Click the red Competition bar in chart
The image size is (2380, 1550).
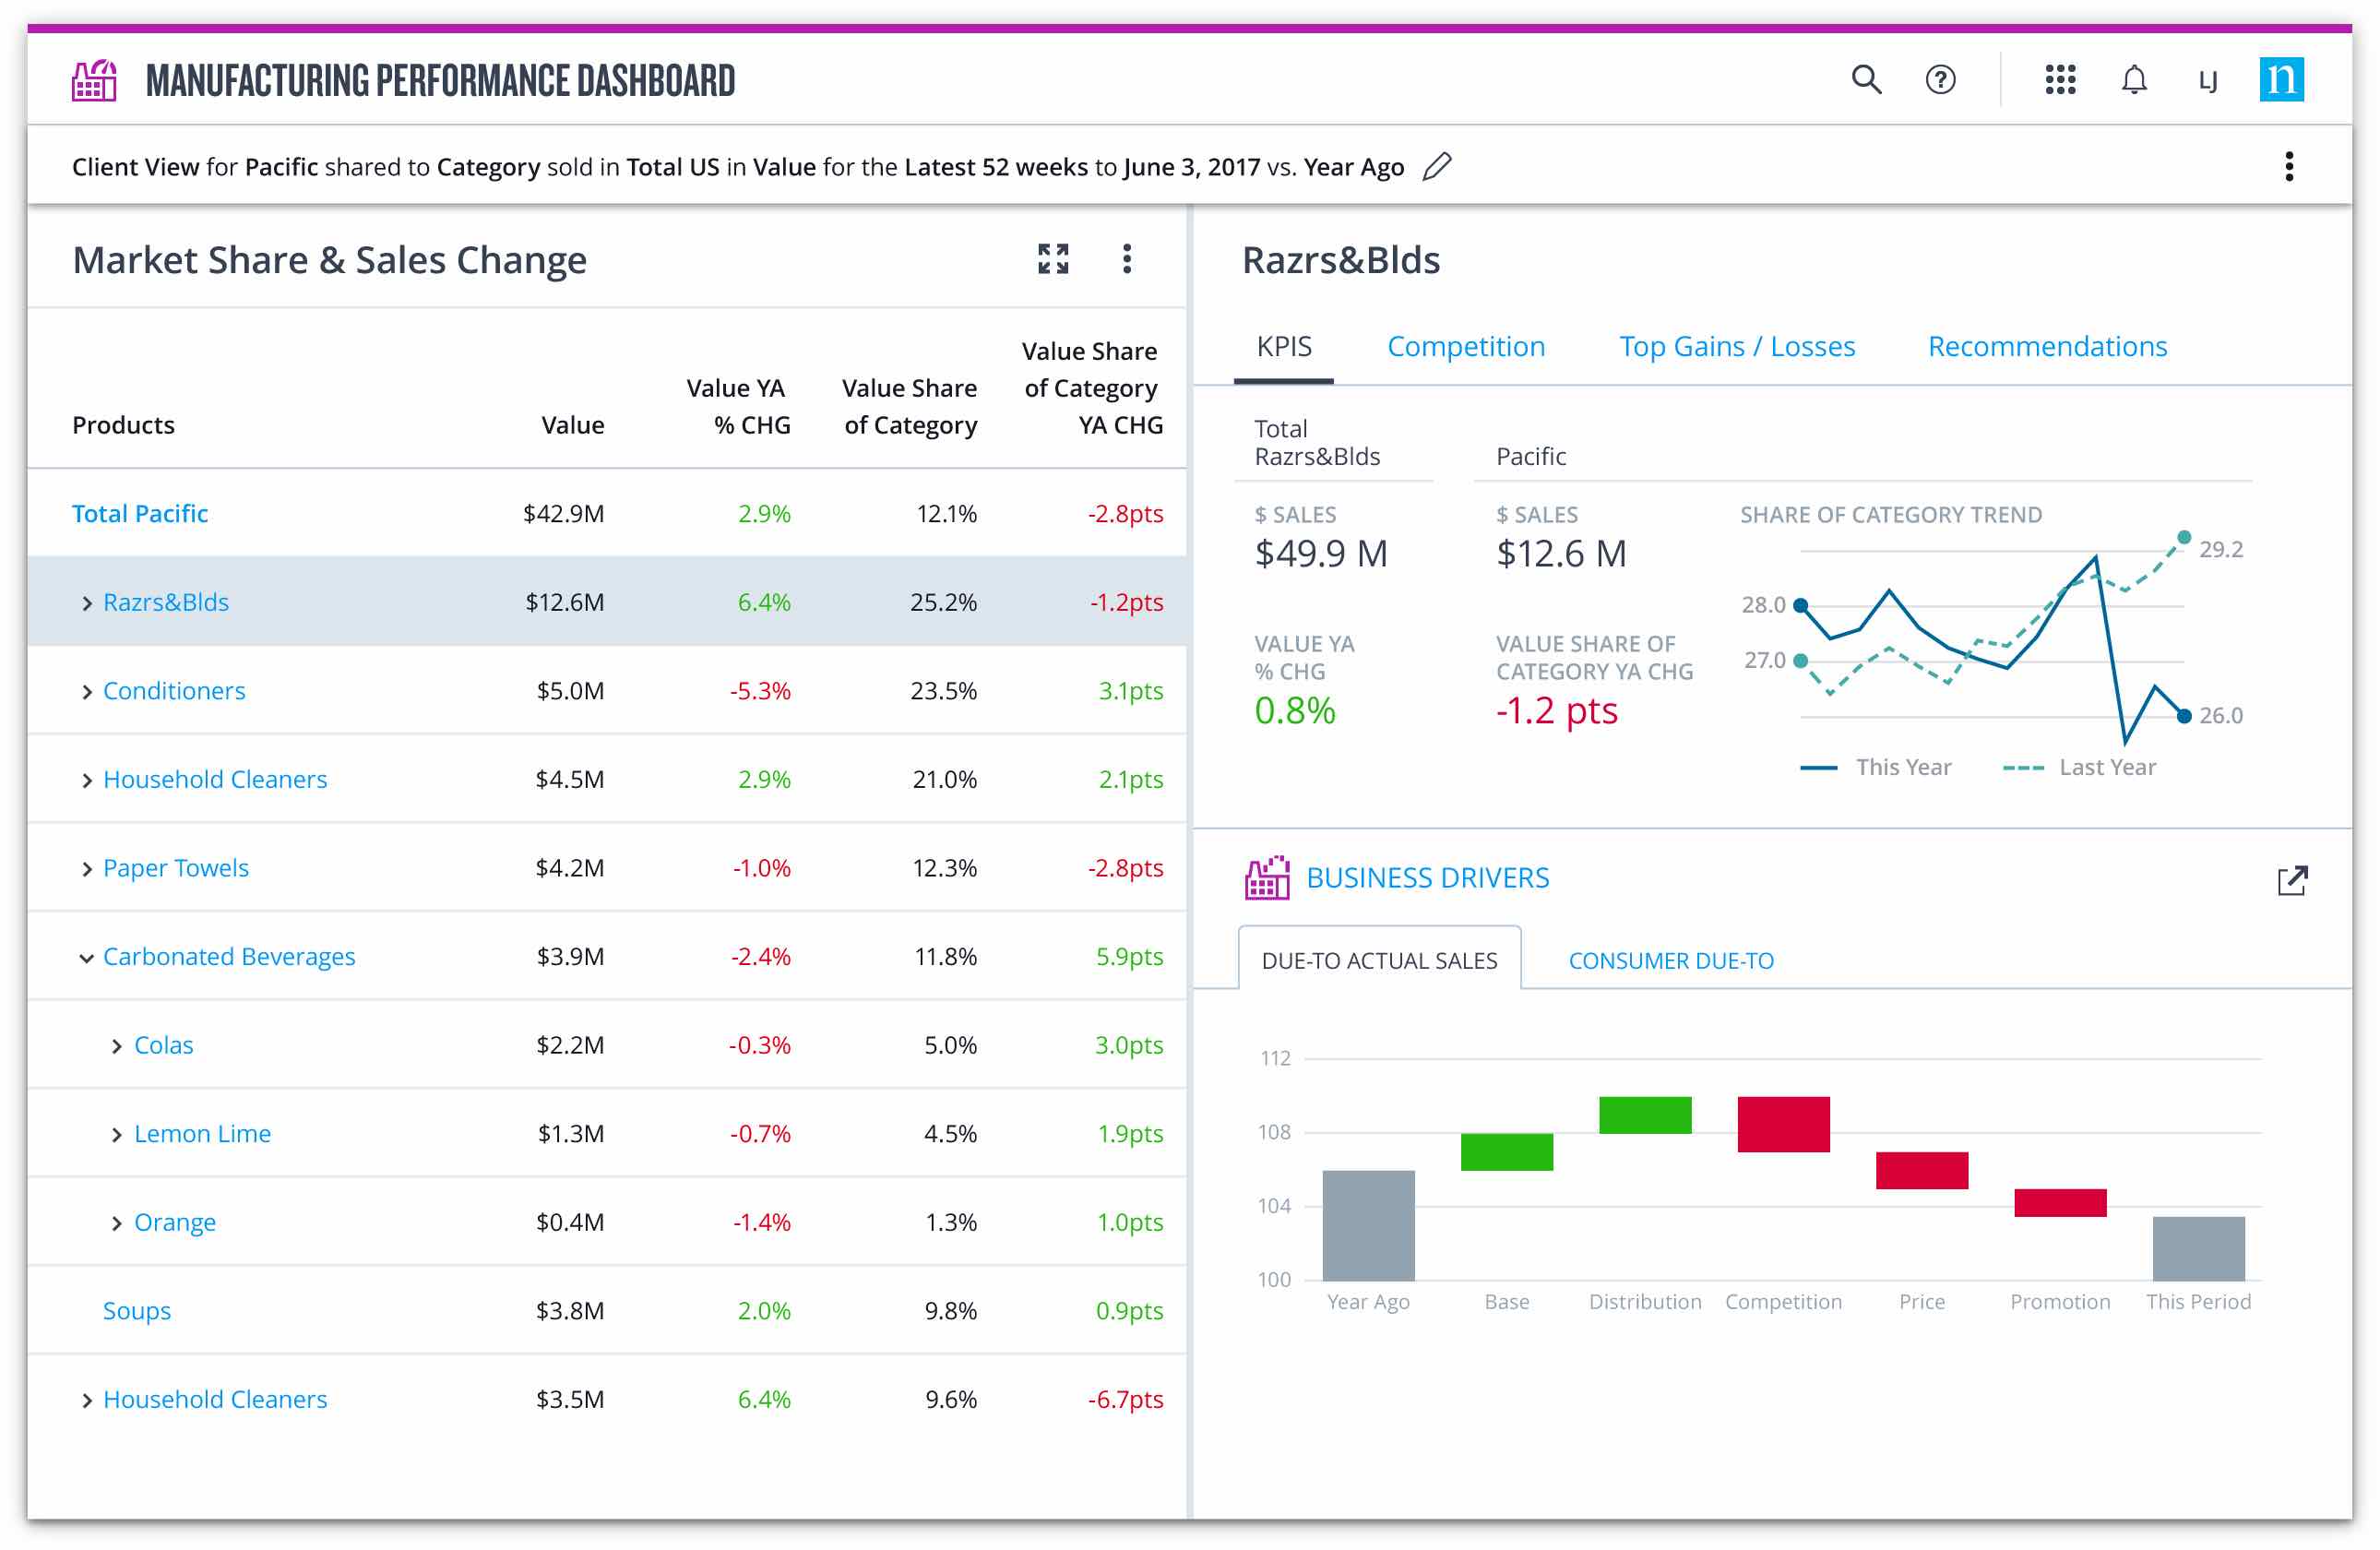[1783, 1124]
